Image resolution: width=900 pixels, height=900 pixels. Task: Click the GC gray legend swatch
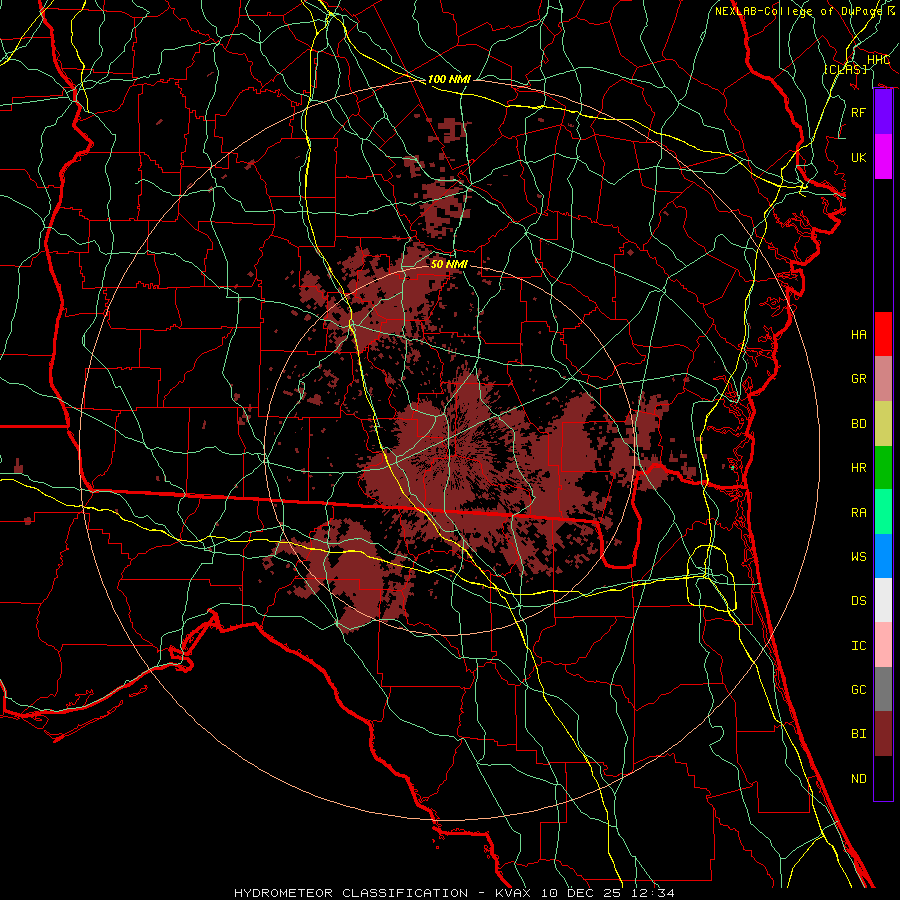tap(883, 689)
